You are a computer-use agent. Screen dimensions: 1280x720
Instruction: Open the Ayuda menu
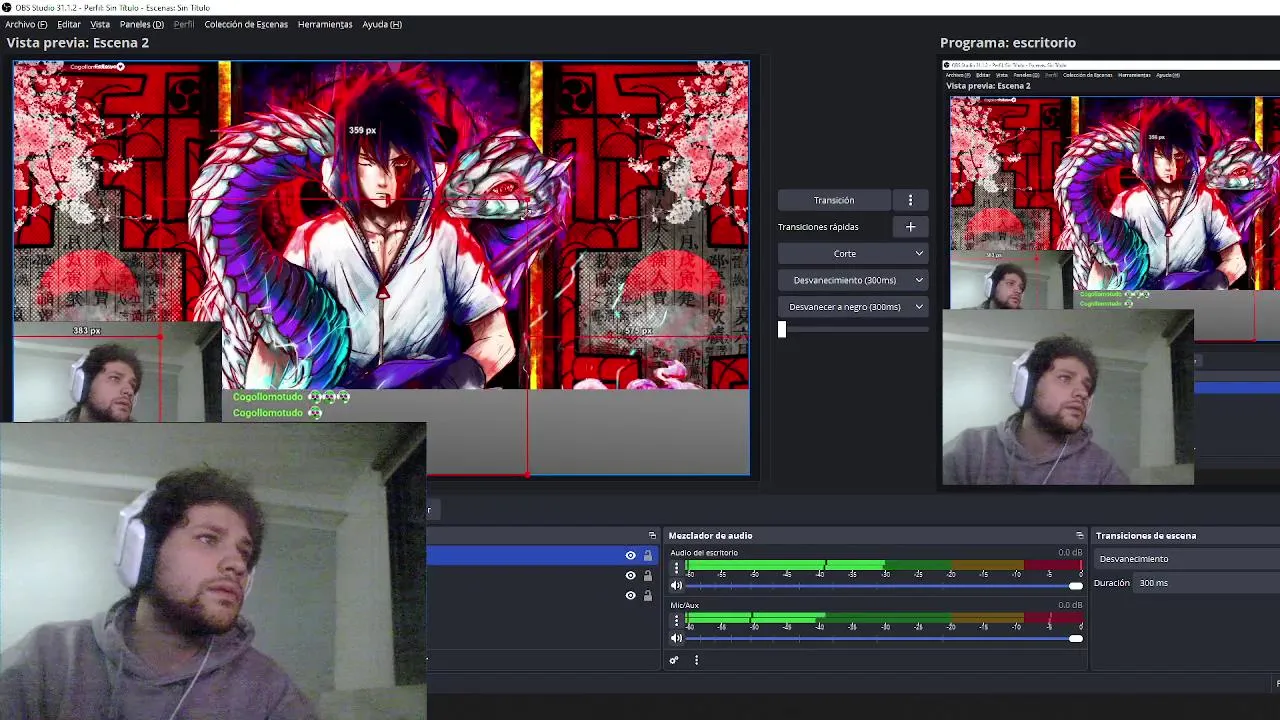point(382,24)
